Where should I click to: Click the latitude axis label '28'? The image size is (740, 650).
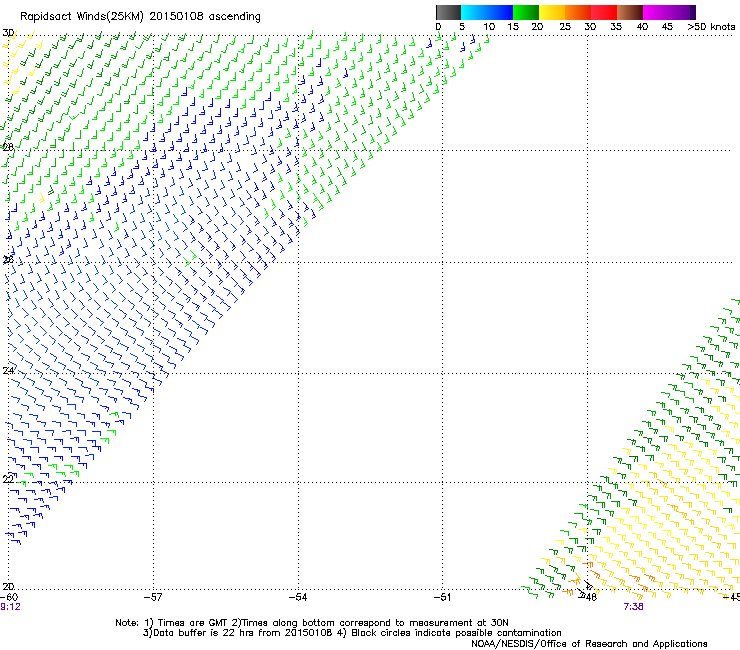(x=8, y=147)
